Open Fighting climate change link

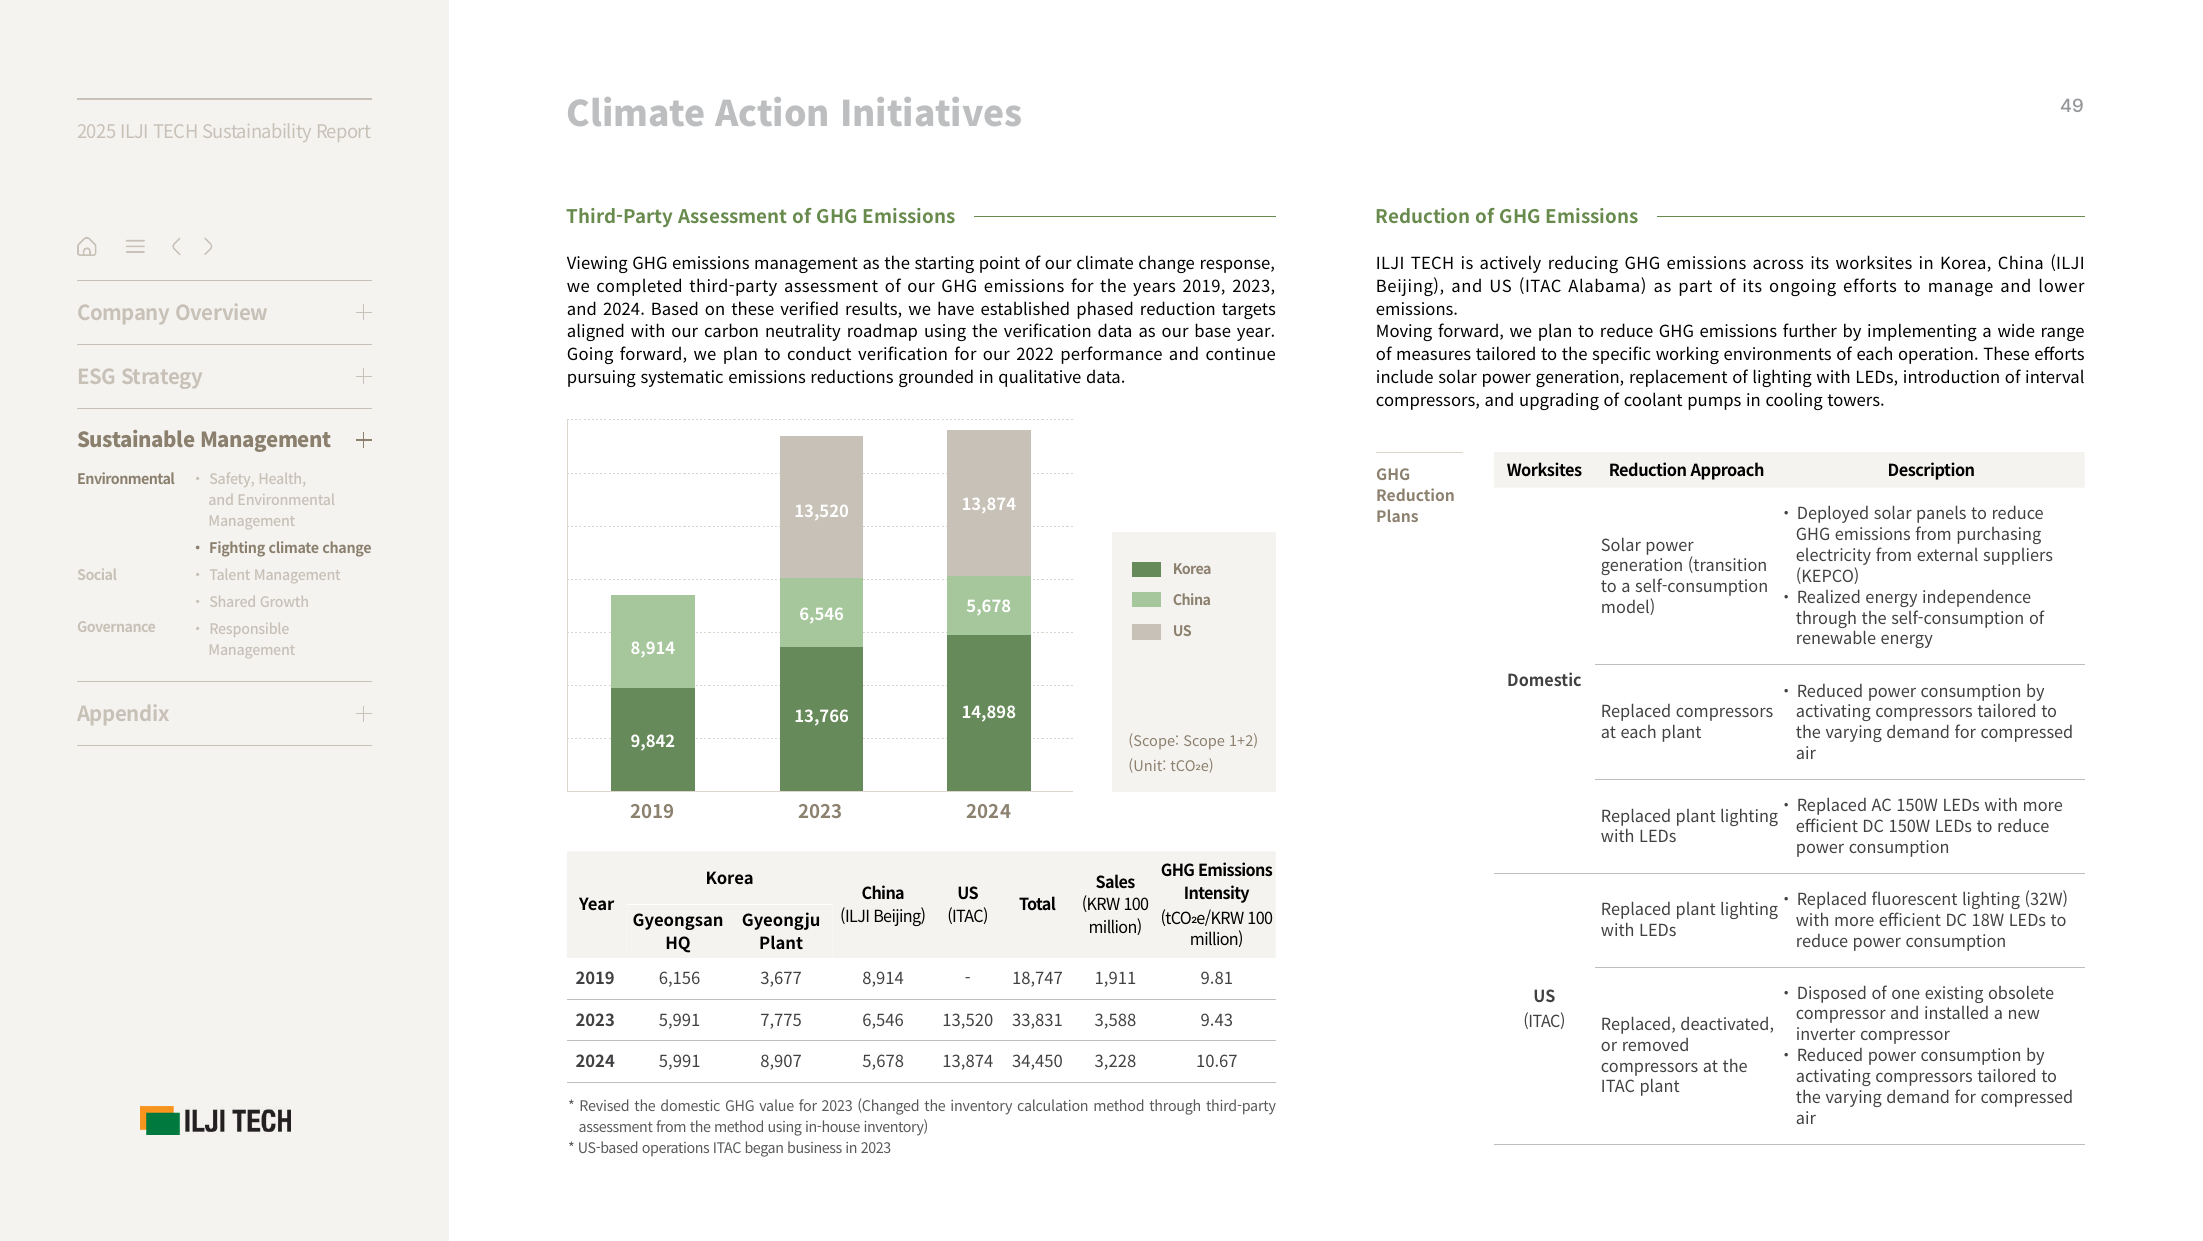pos(290,548)
